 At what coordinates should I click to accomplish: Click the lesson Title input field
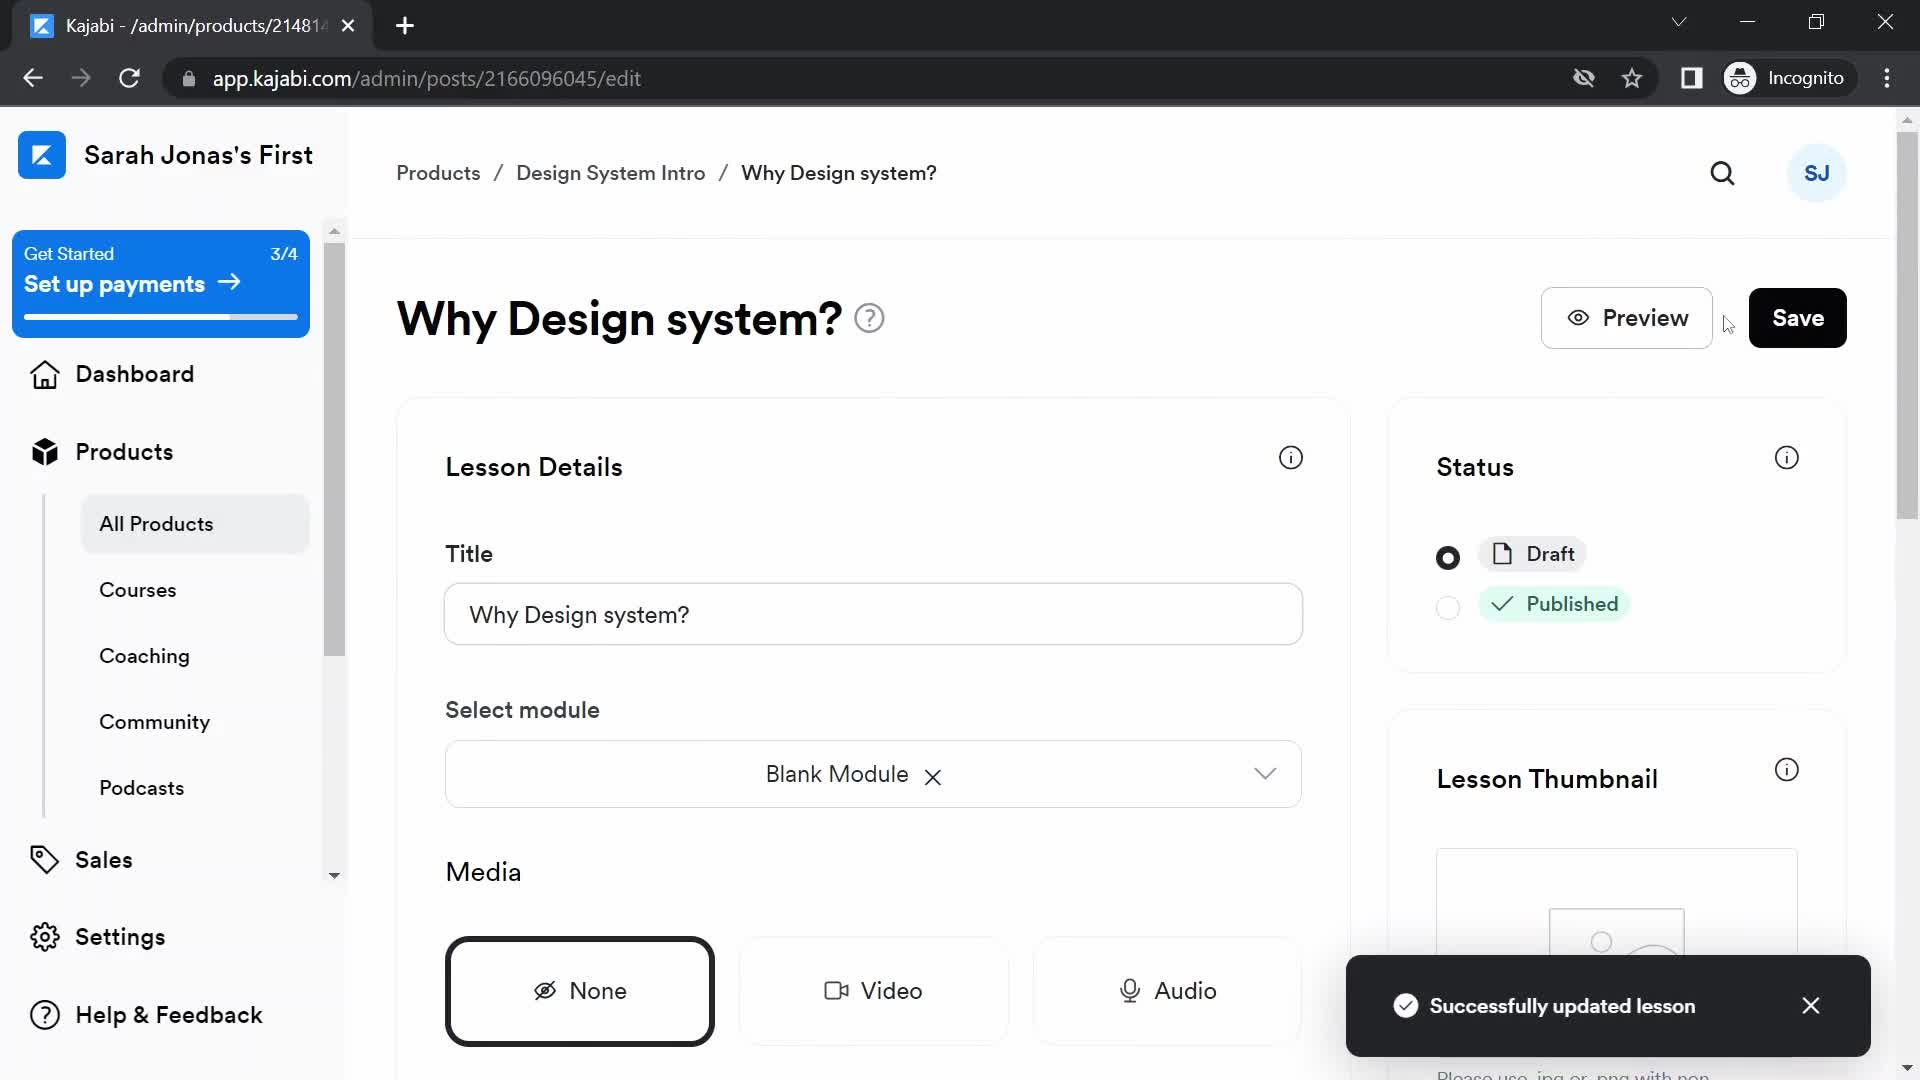[x=873, y=614]
